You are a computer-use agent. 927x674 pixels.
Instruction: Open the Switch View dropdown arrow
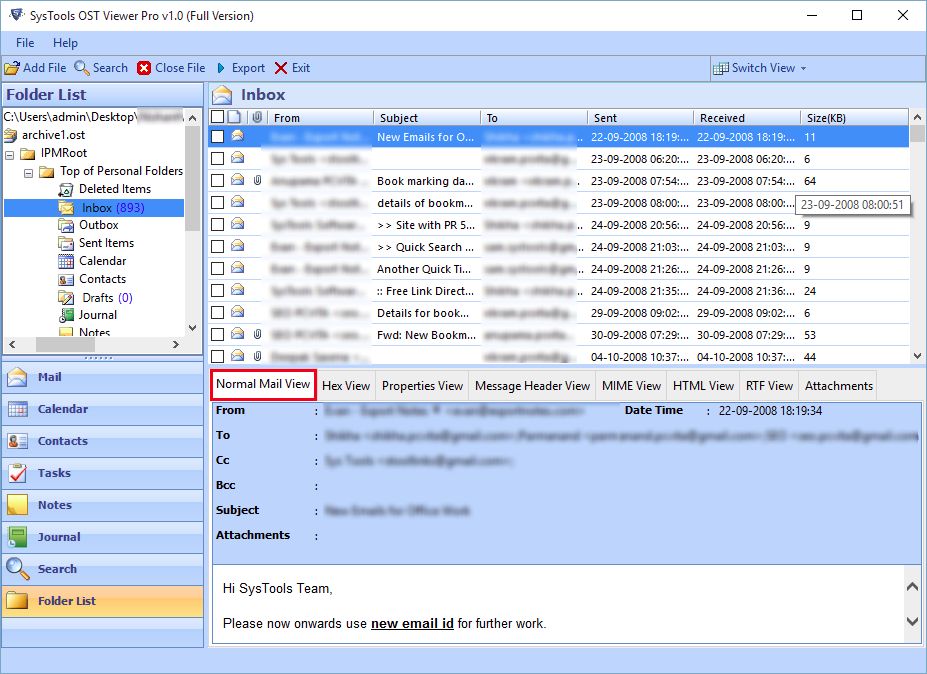803,69
